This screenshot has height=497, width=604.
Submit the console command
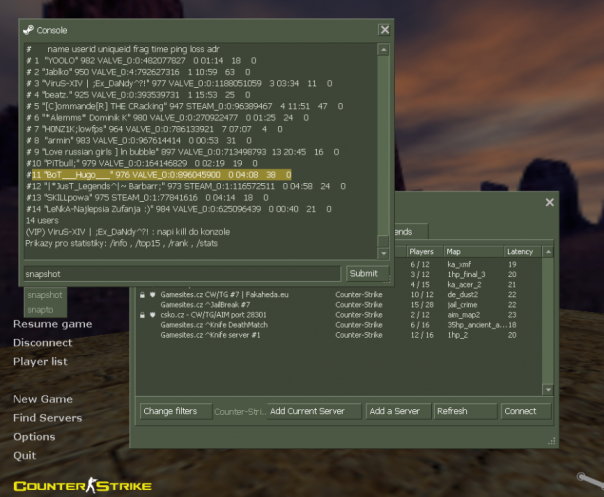[367, 274]
